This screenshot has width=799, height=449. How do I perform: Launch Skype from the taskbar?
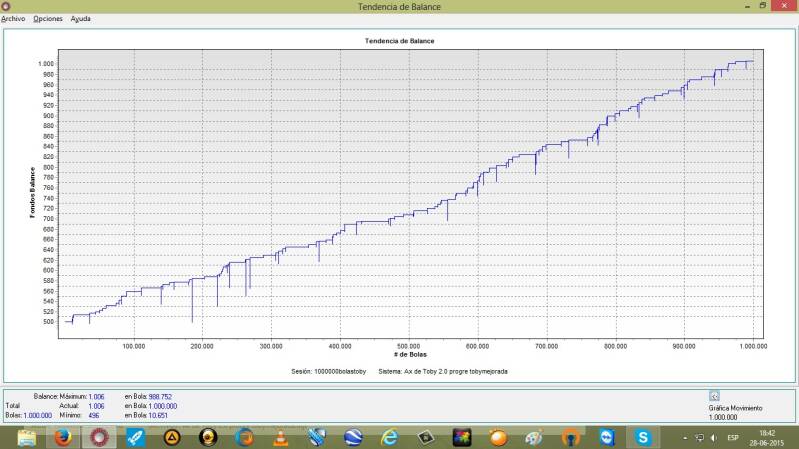[x=643, y=437]
